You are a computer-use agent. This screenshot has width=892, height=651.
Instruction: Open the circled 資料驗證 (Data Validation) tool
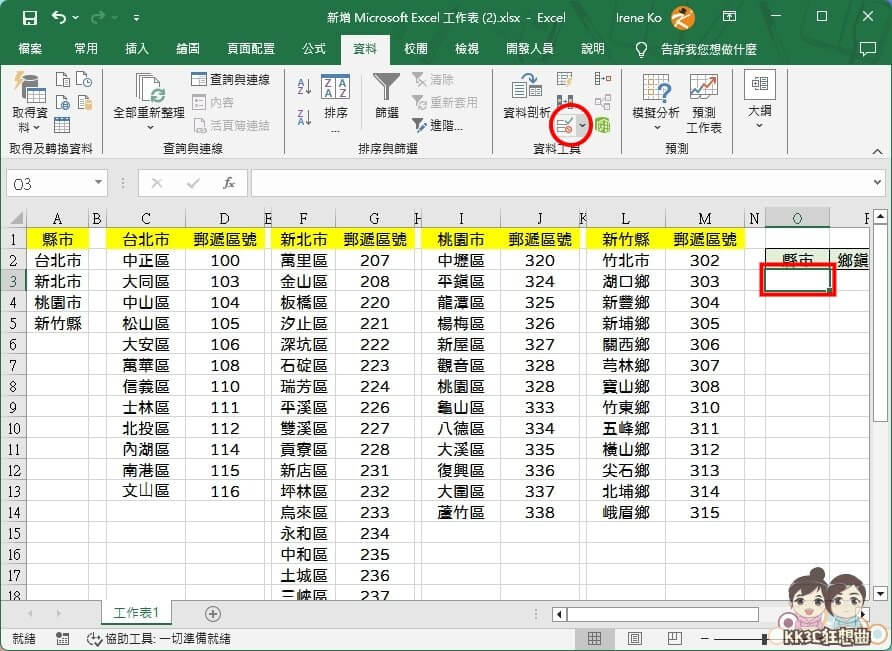click(568, 125)
